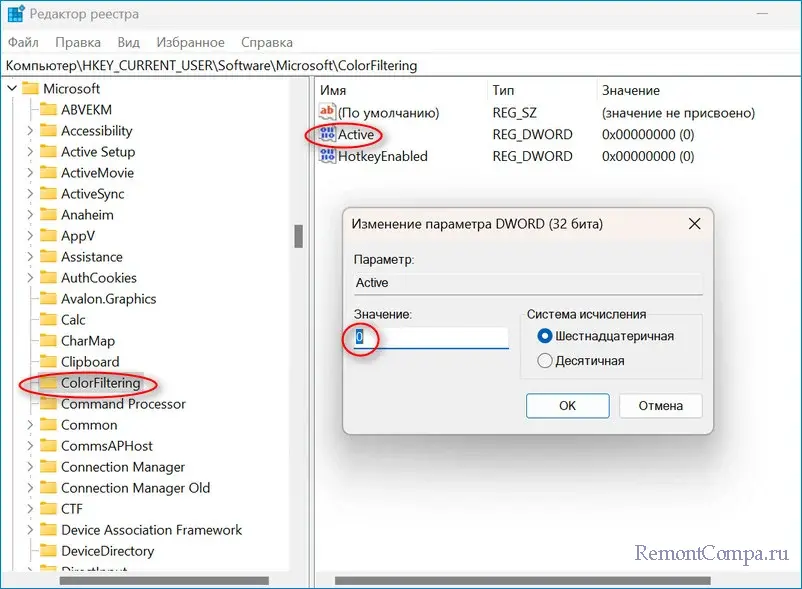
Task: Click the Active DWORD value icon
Action: pos(327,135)
